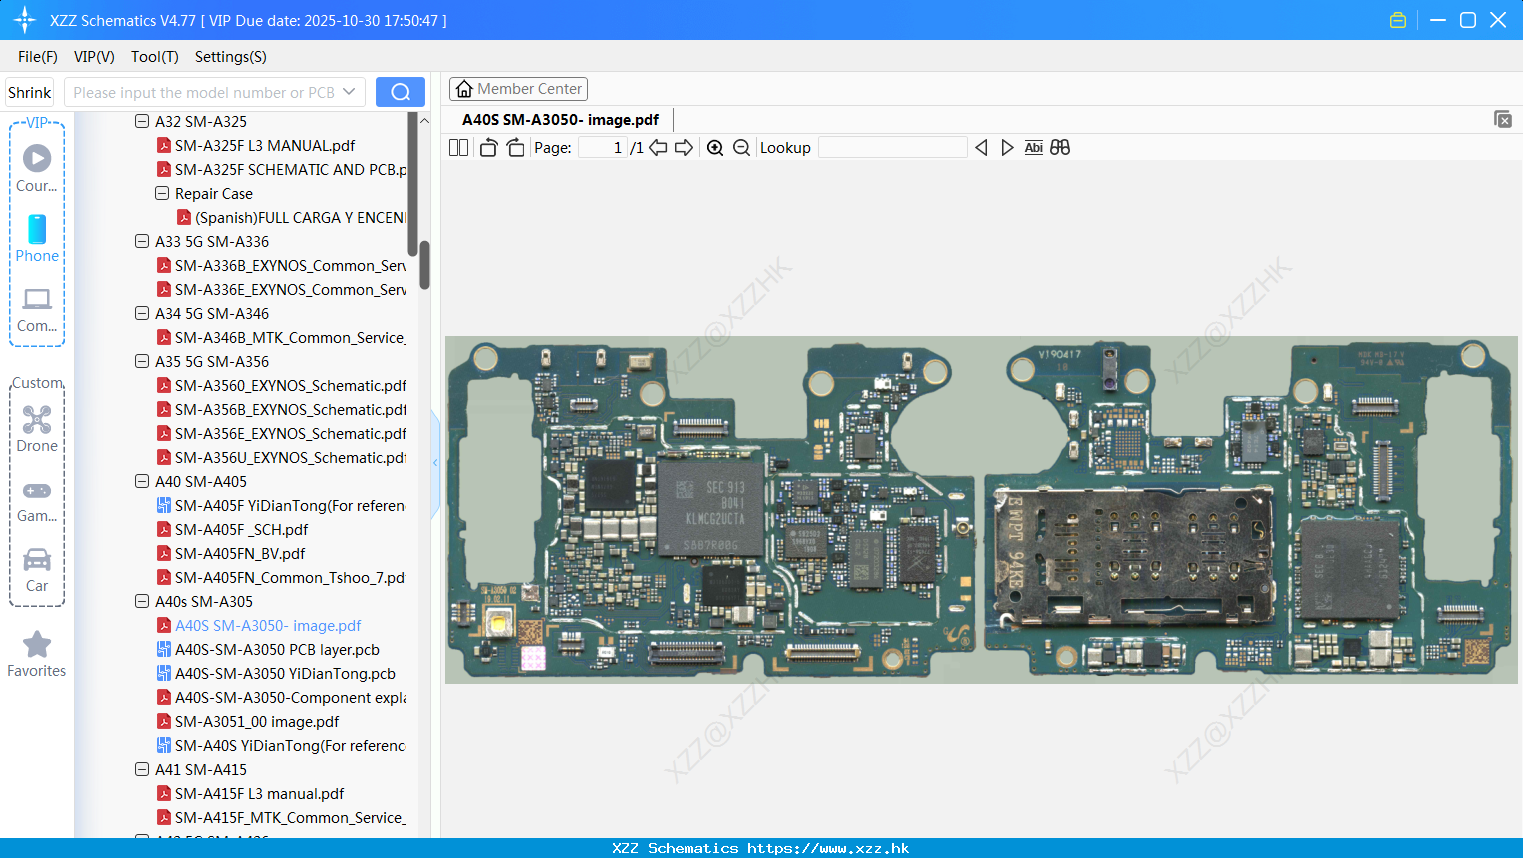Open SM-A356U_EXYNOS_Schematic.pdf
Viewport: 1523px width, 858px height.
[281, 457]
